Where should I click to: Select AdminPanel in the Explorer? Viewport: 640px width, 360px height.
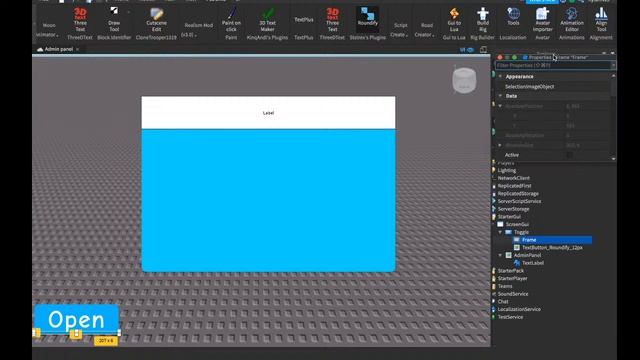527,256
